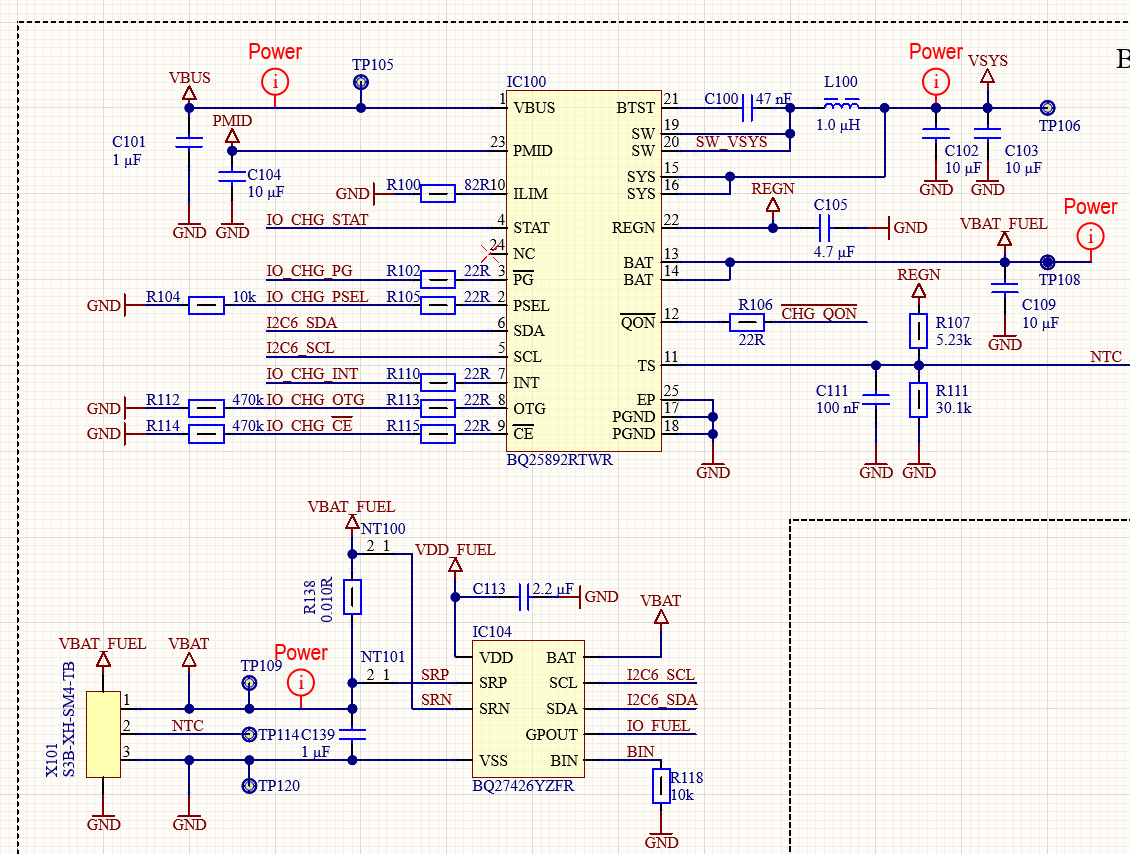Select test point TP105
Image resolution: width=1130 pixels, height=854 pixels.
[361, 83]
